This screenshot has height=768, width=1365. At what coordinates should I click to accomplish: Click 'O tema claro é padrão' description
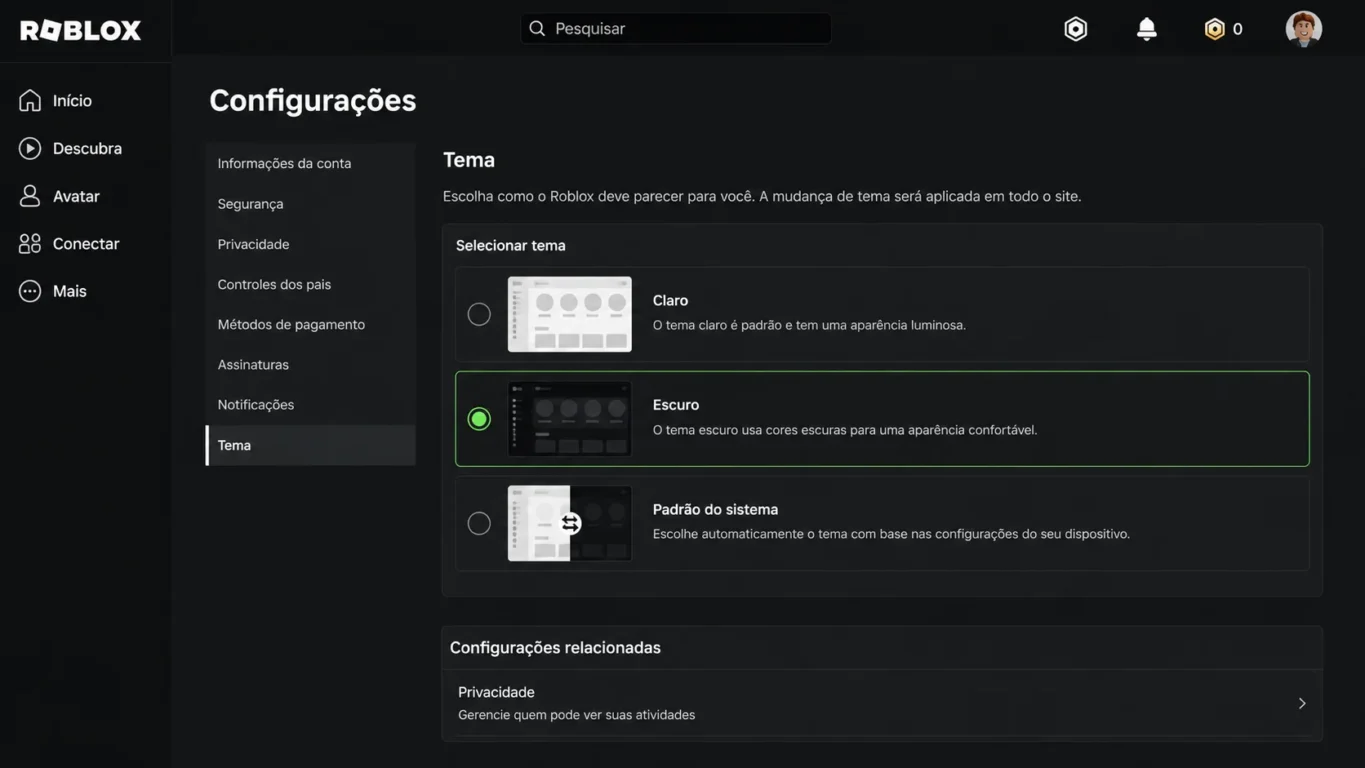click(809, 325)
